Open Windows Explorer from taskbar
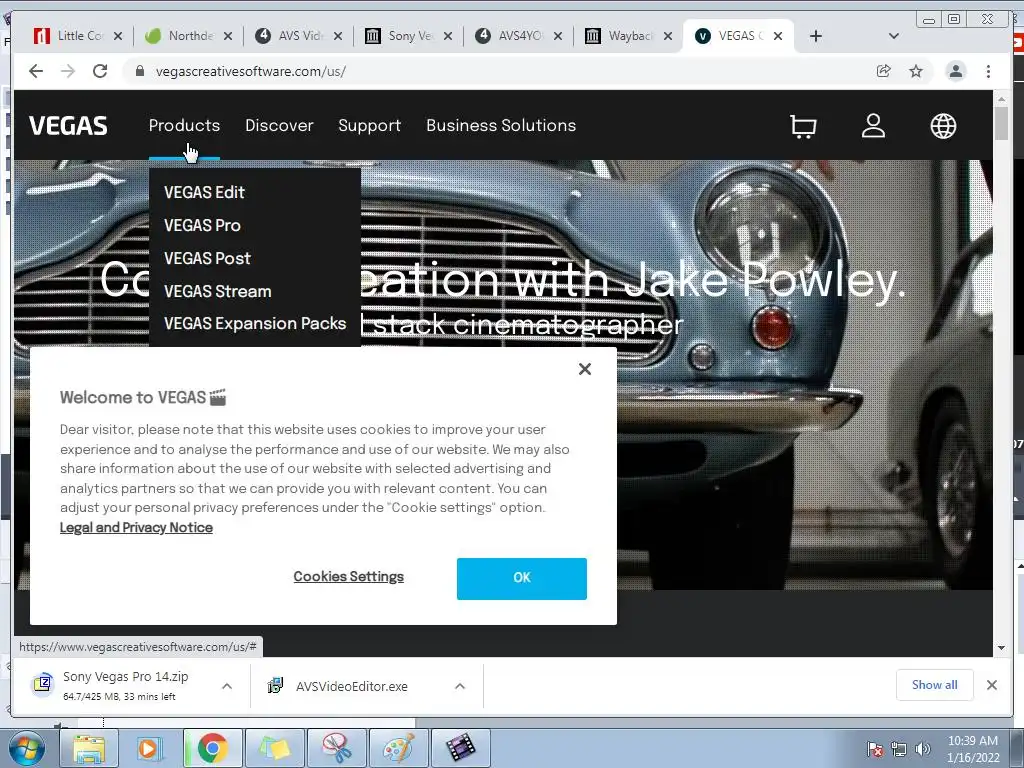The width and height of the screenshot is (1024, 768). click(89, 748)
